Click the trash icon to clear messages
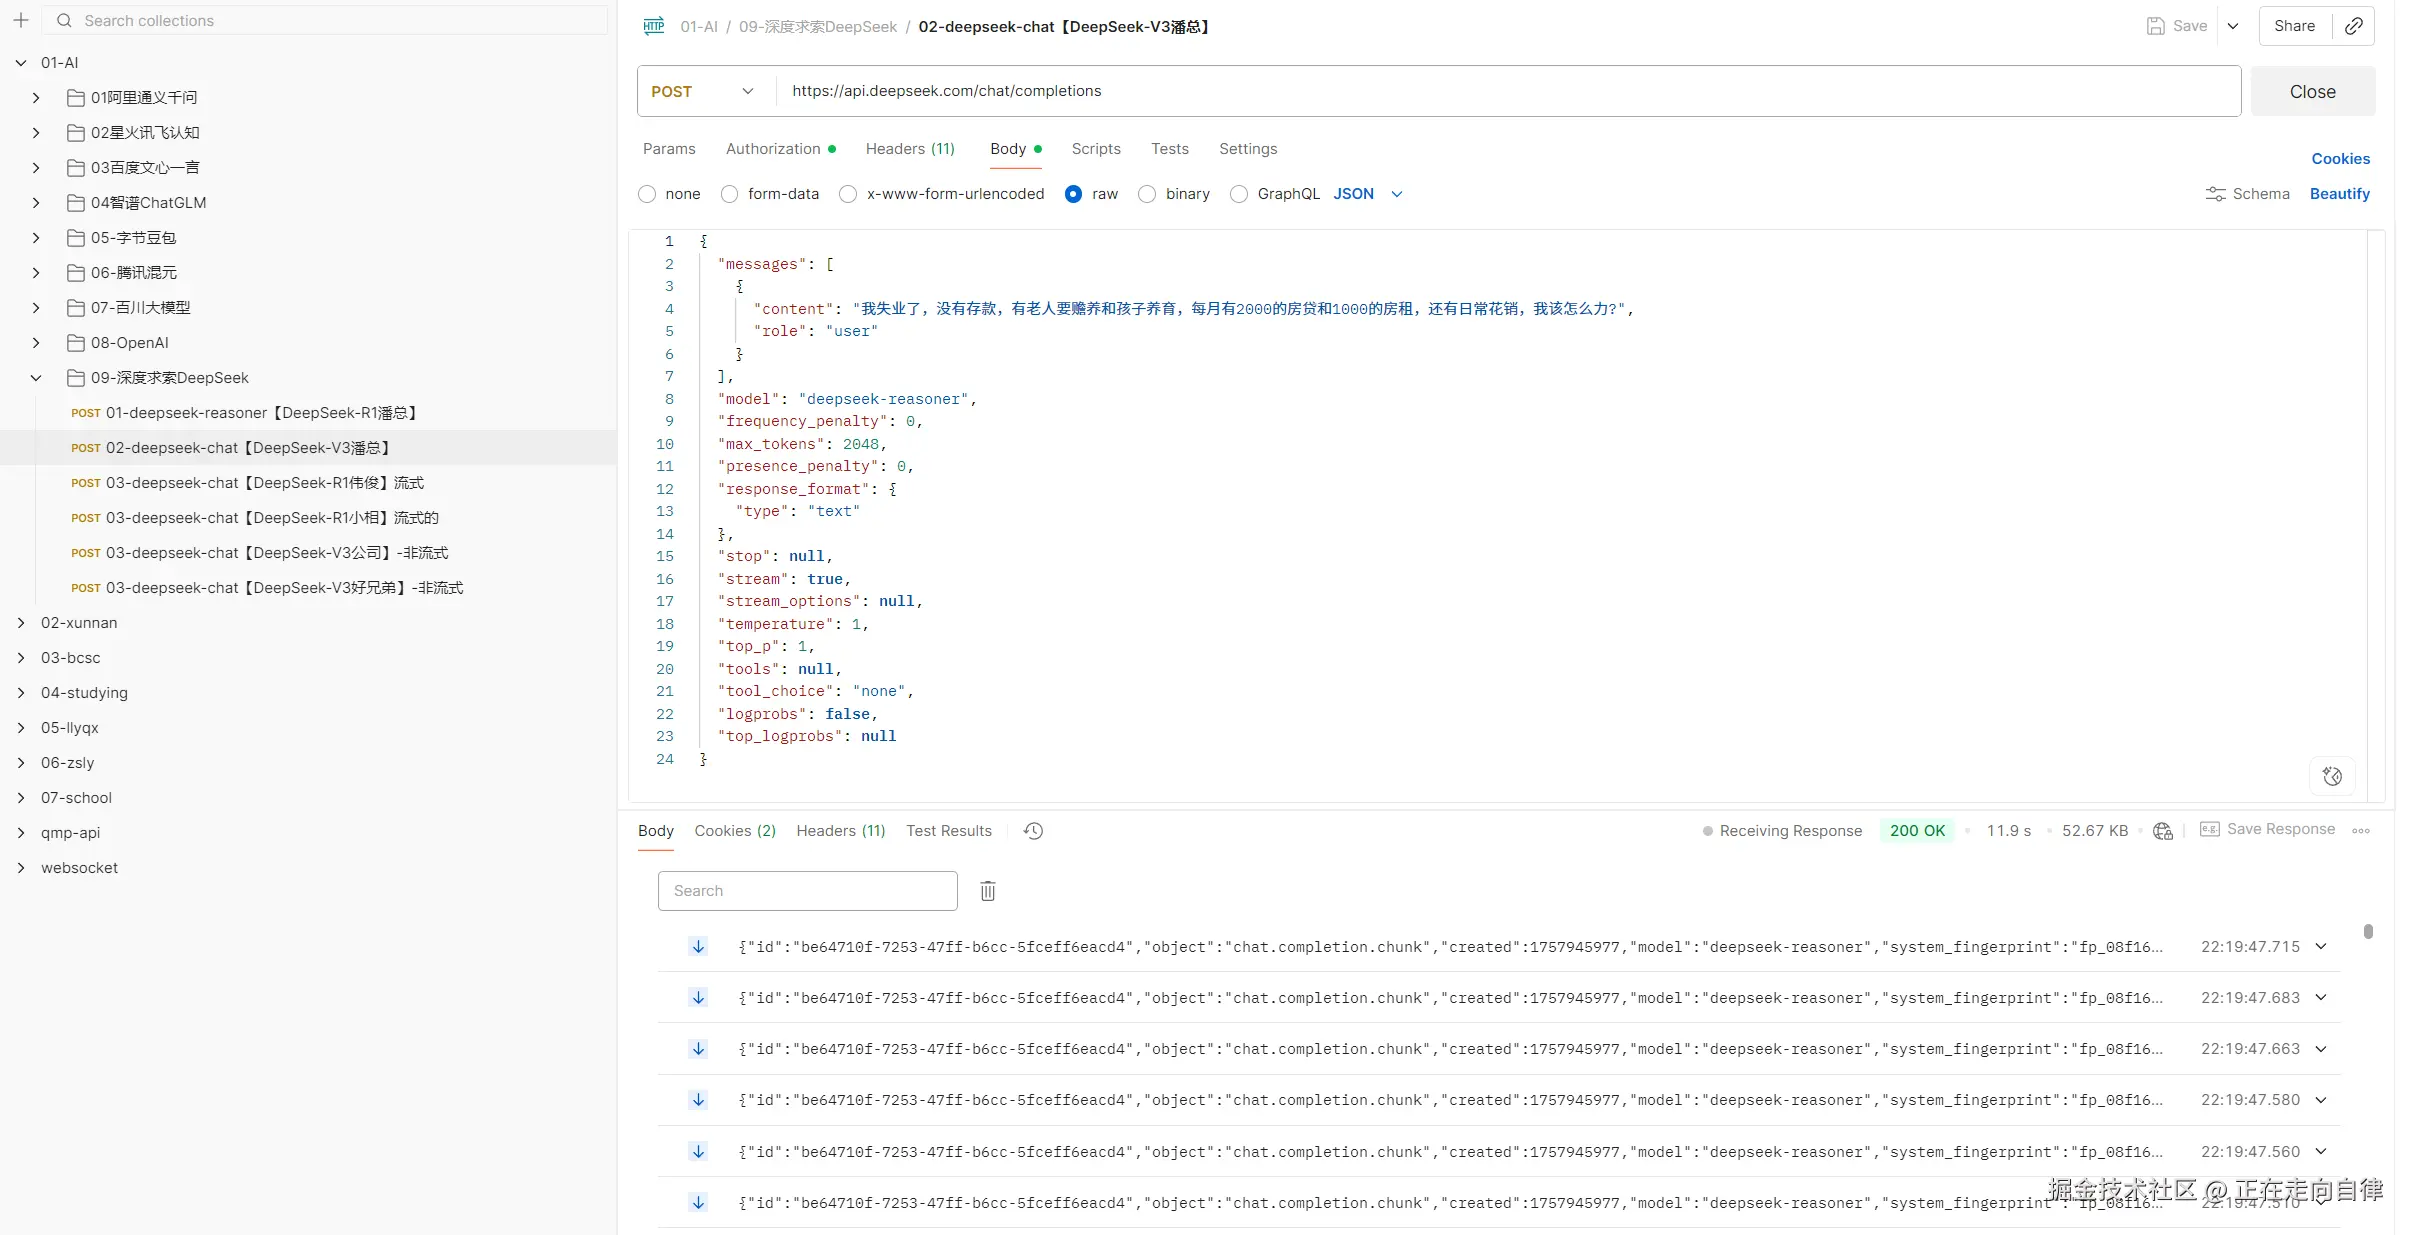 tap(987, 891)
